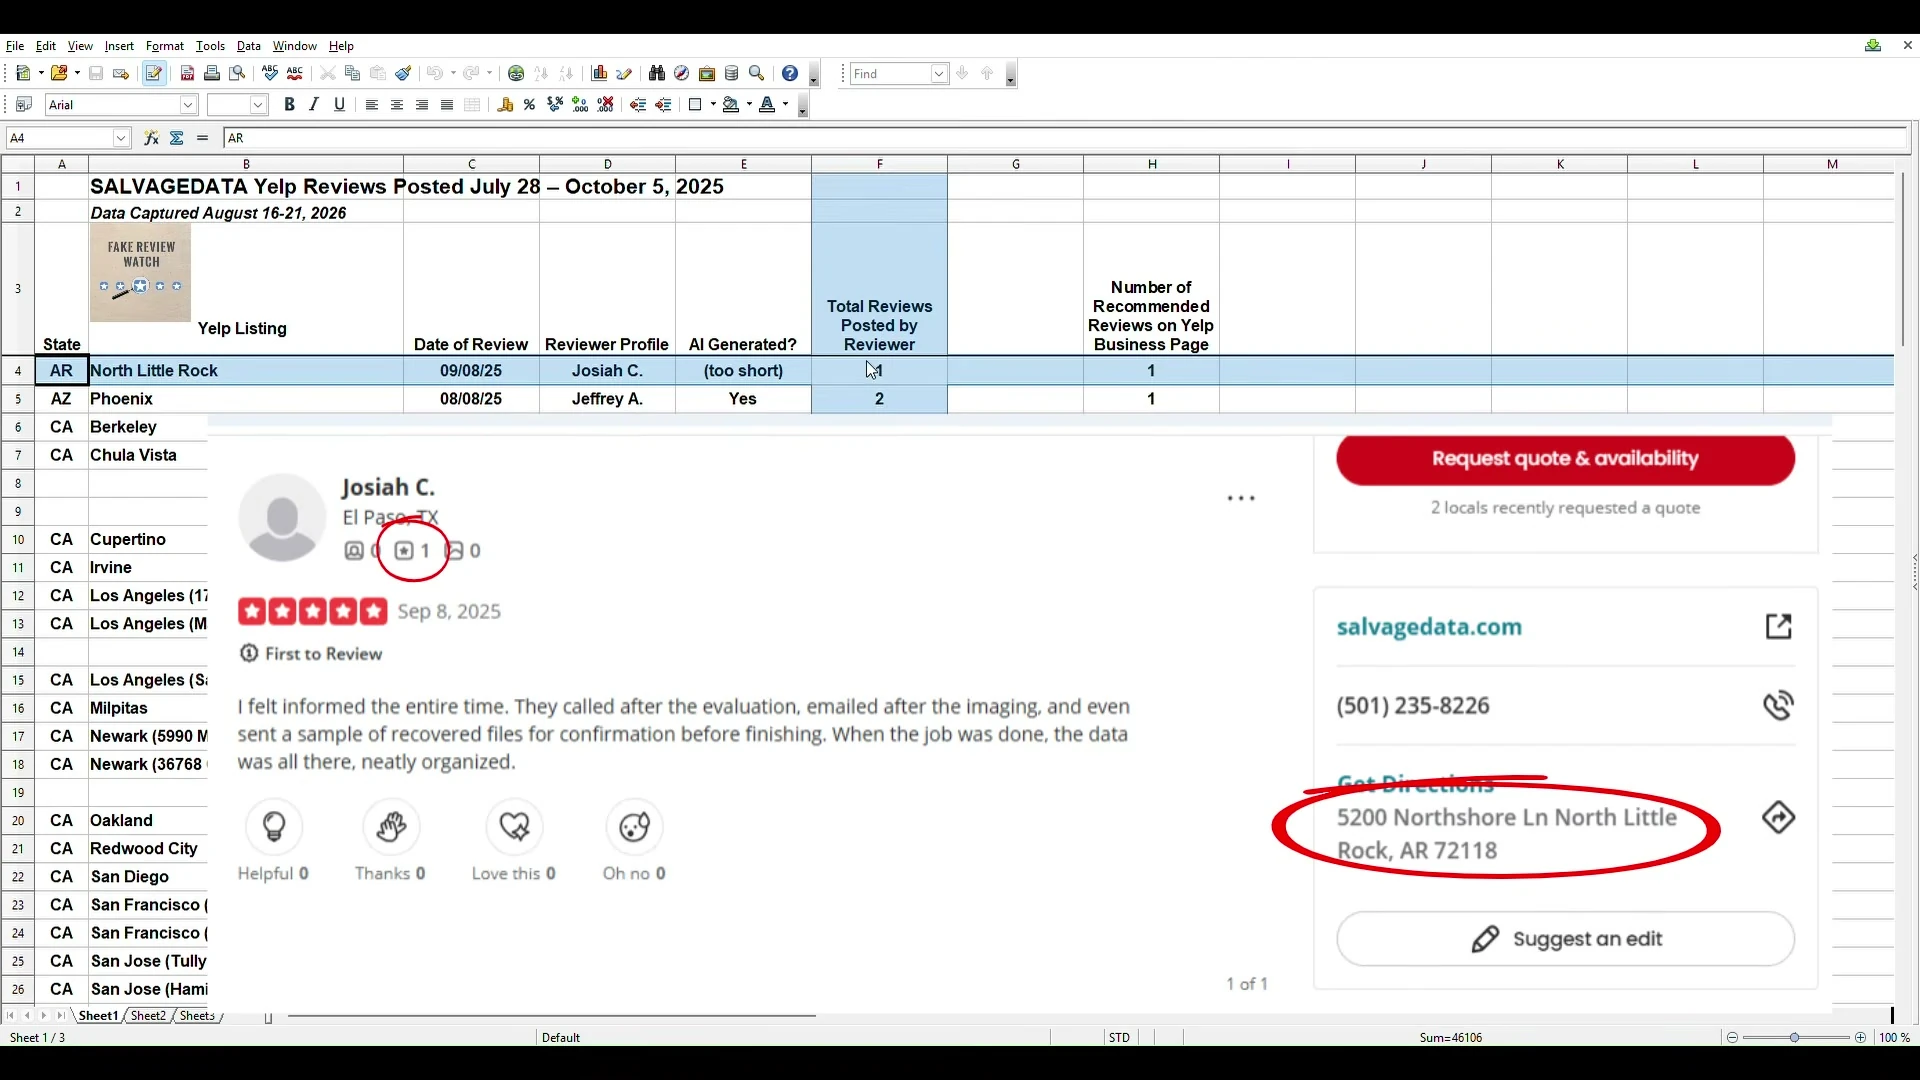This screenshot has width=1920, height=1080.
Task: Add a decimal place
Action: [x=580, y=105]
